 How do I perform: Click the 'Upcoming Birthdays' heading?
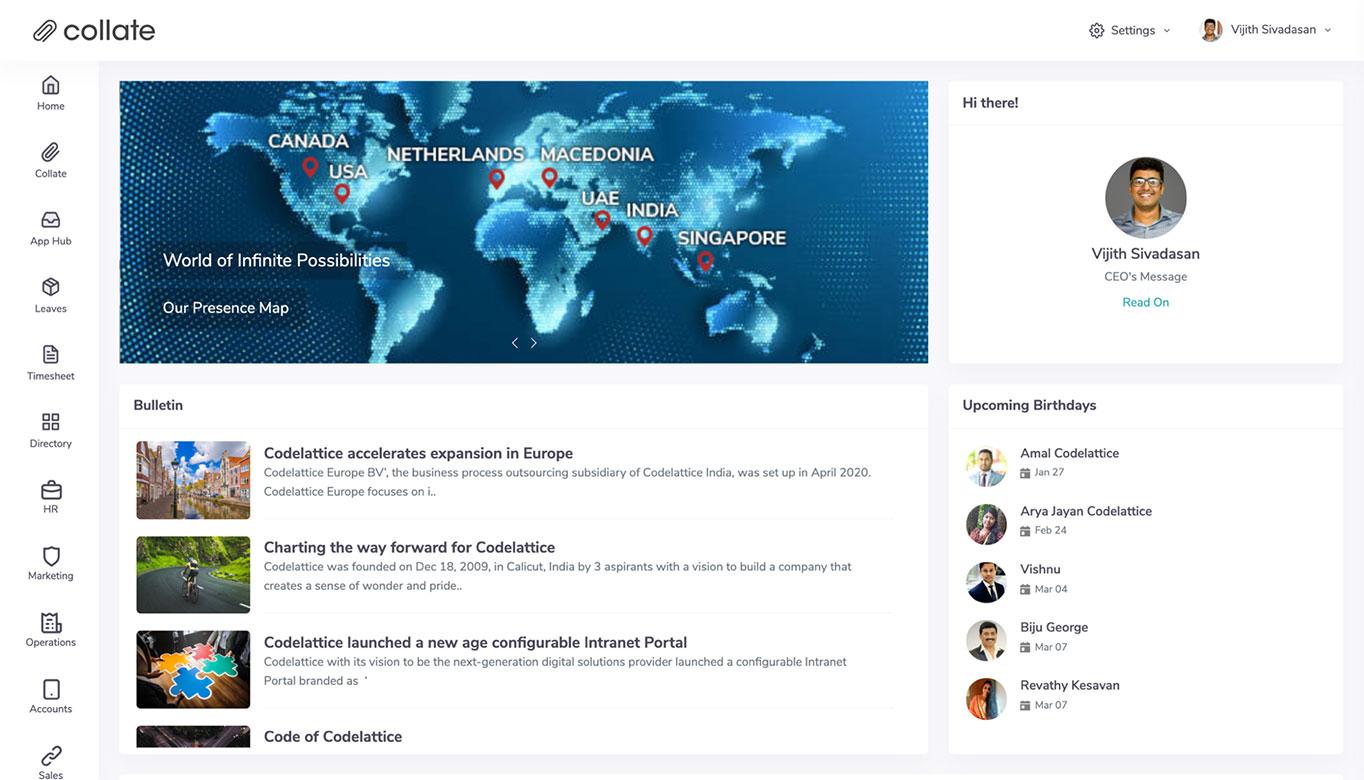[1029, 405]
